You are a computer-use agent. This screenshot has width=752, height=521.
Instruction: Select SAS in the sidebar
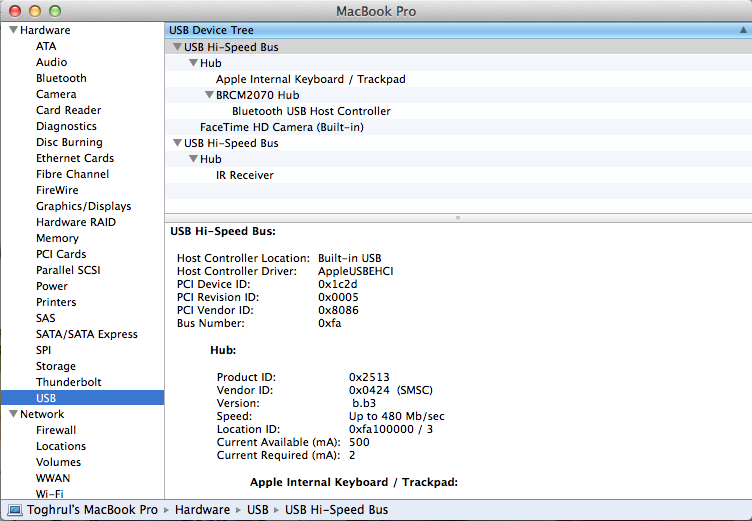pyautogui.click(x=46, y=318)
